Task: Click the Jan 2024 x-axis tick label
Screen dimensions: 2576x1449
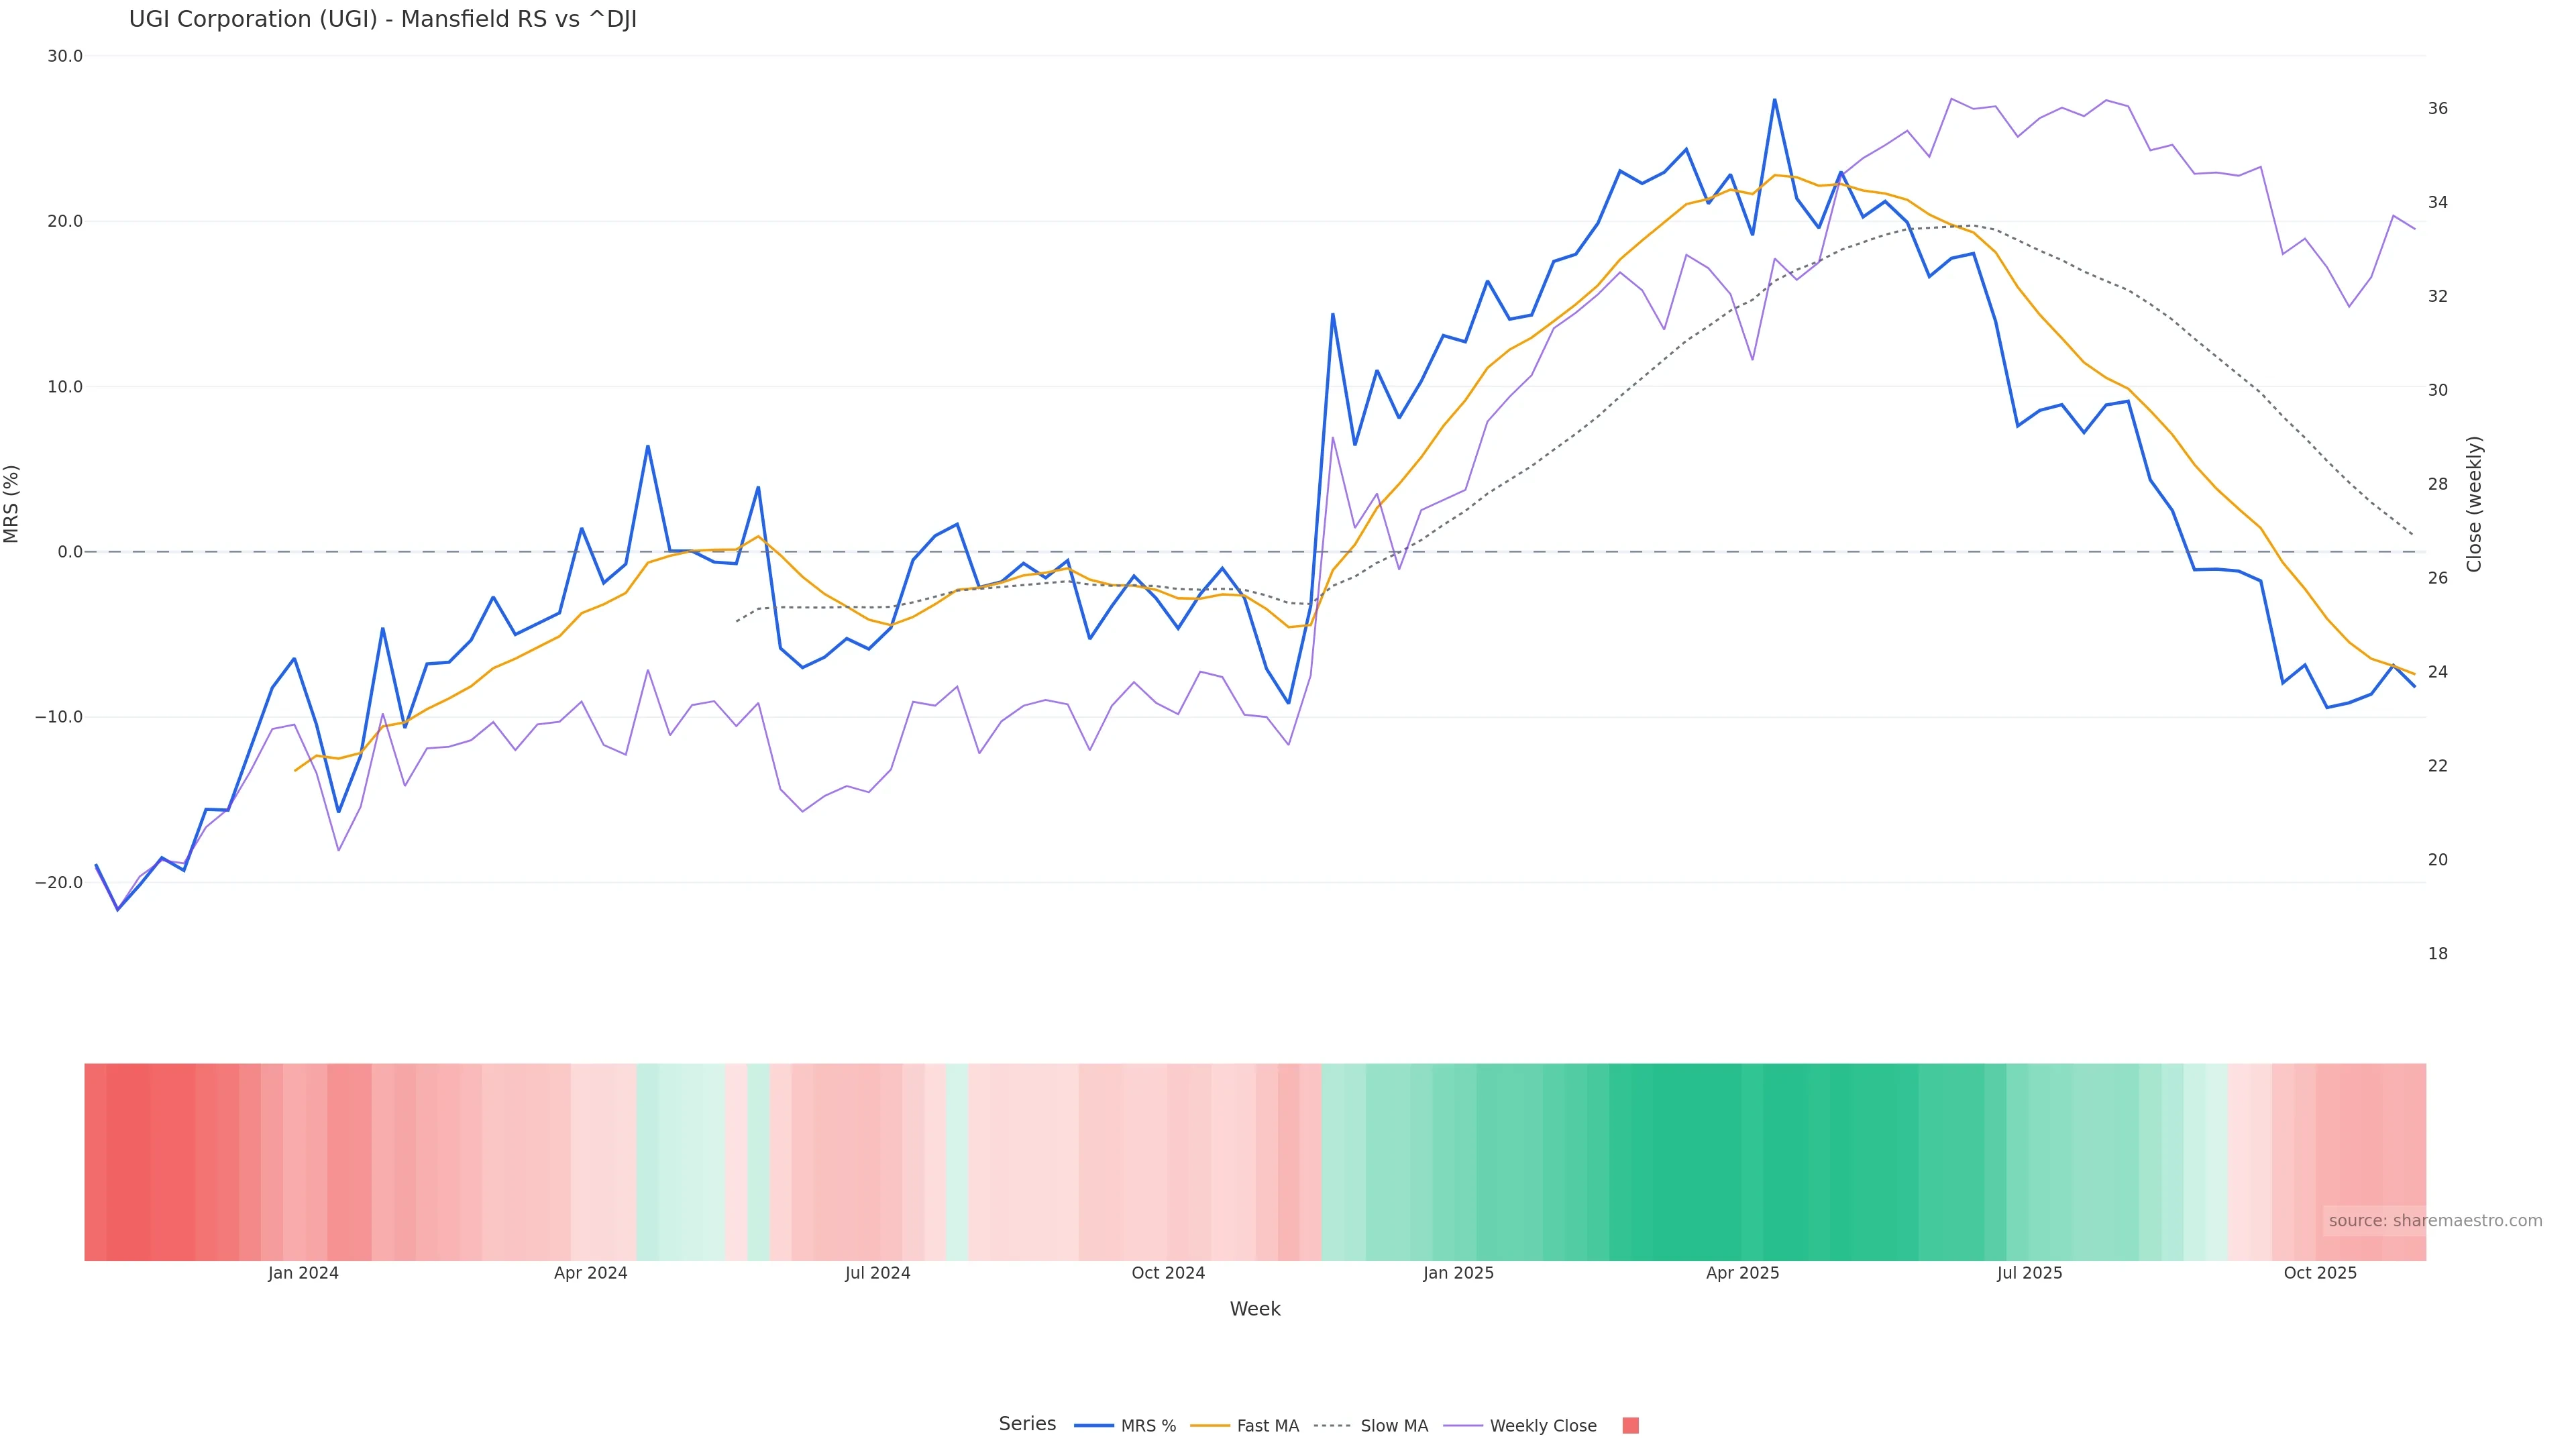Action: pos(303,1273)
